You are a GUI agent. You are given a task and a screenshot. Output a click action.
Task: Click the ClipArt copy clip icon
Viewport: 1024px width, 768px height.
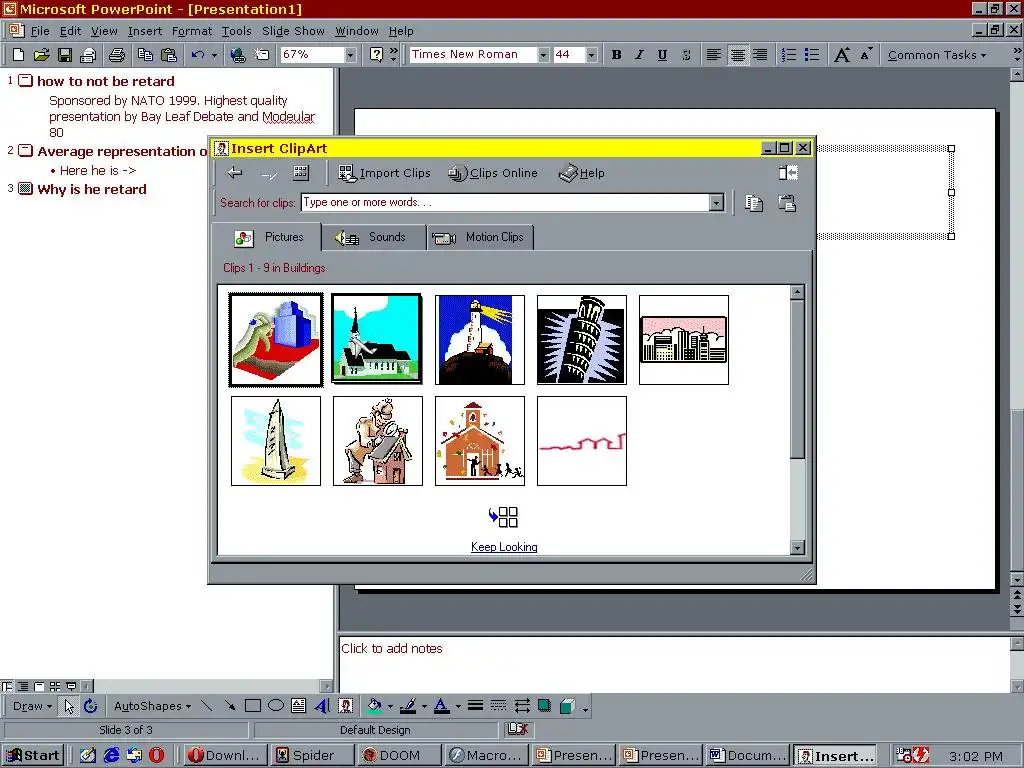coord(754,203)
